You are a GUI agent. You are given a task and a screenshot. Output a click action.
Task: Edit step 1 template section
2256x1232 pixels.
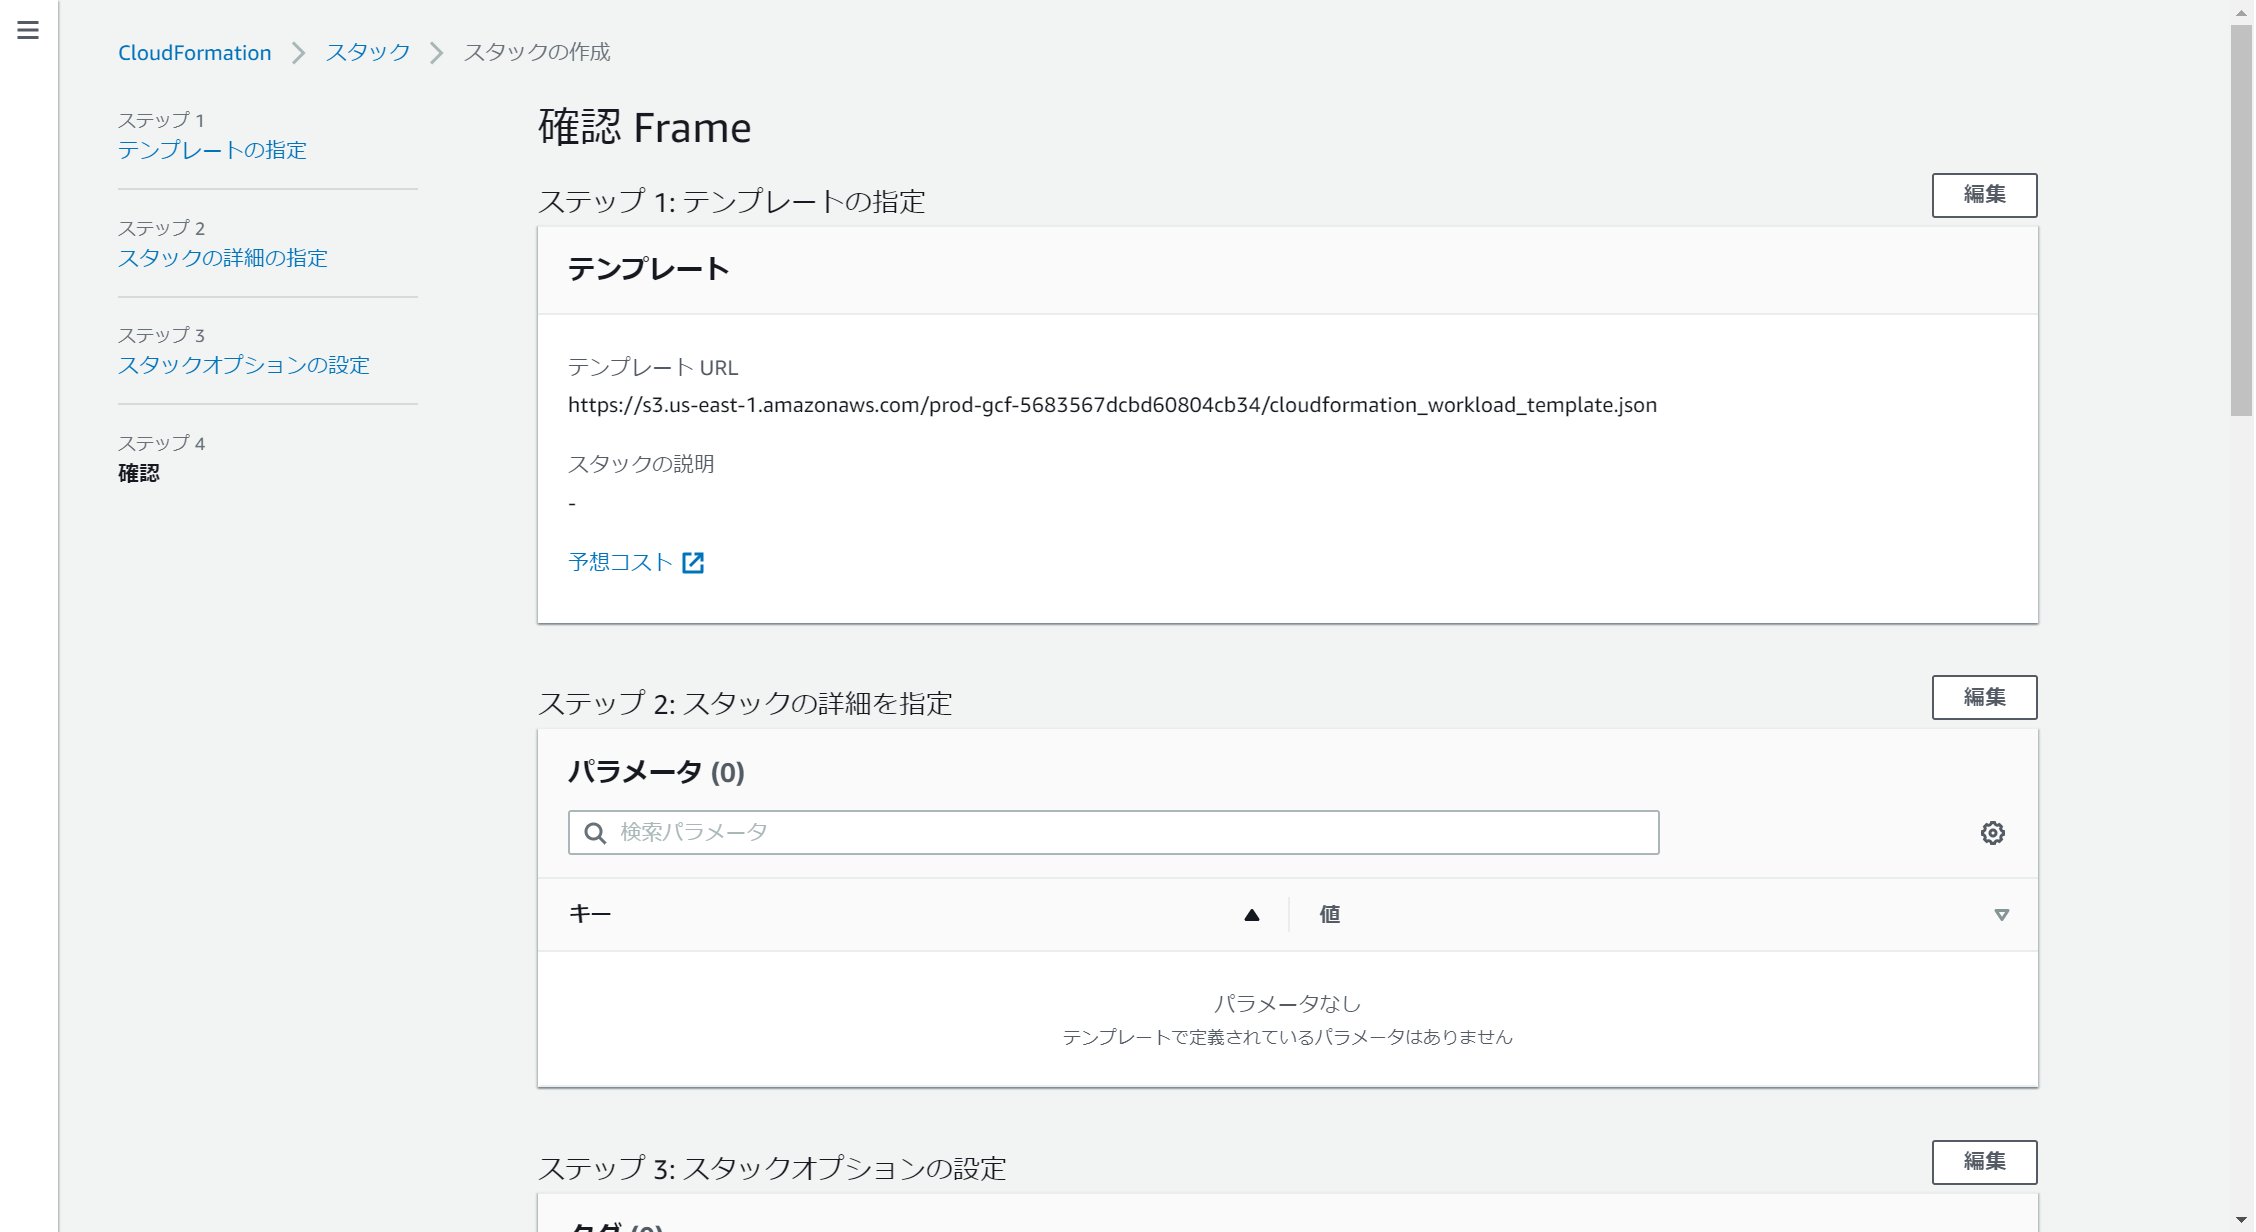click(1983, 195)
